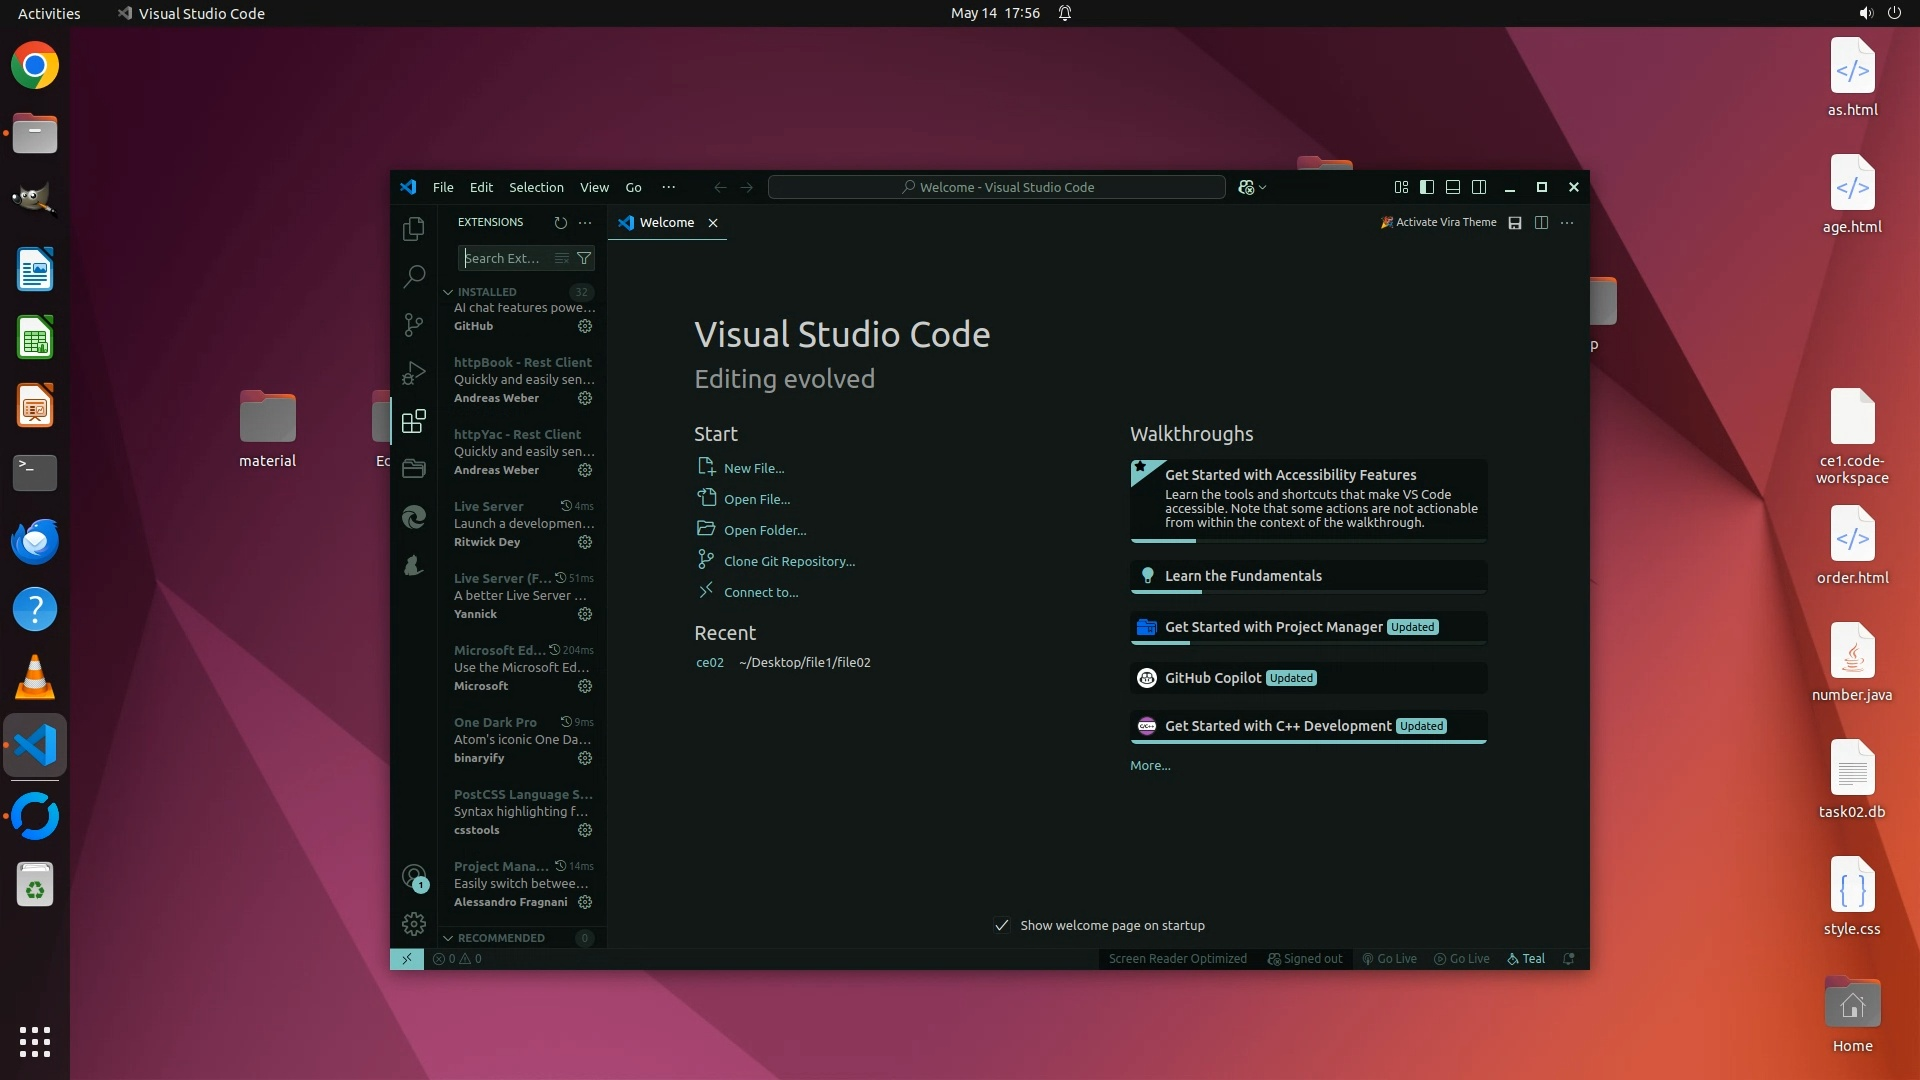Refresh the extensions list
Viewport: 1920px width, 1080px height.
tap(560, 222)
